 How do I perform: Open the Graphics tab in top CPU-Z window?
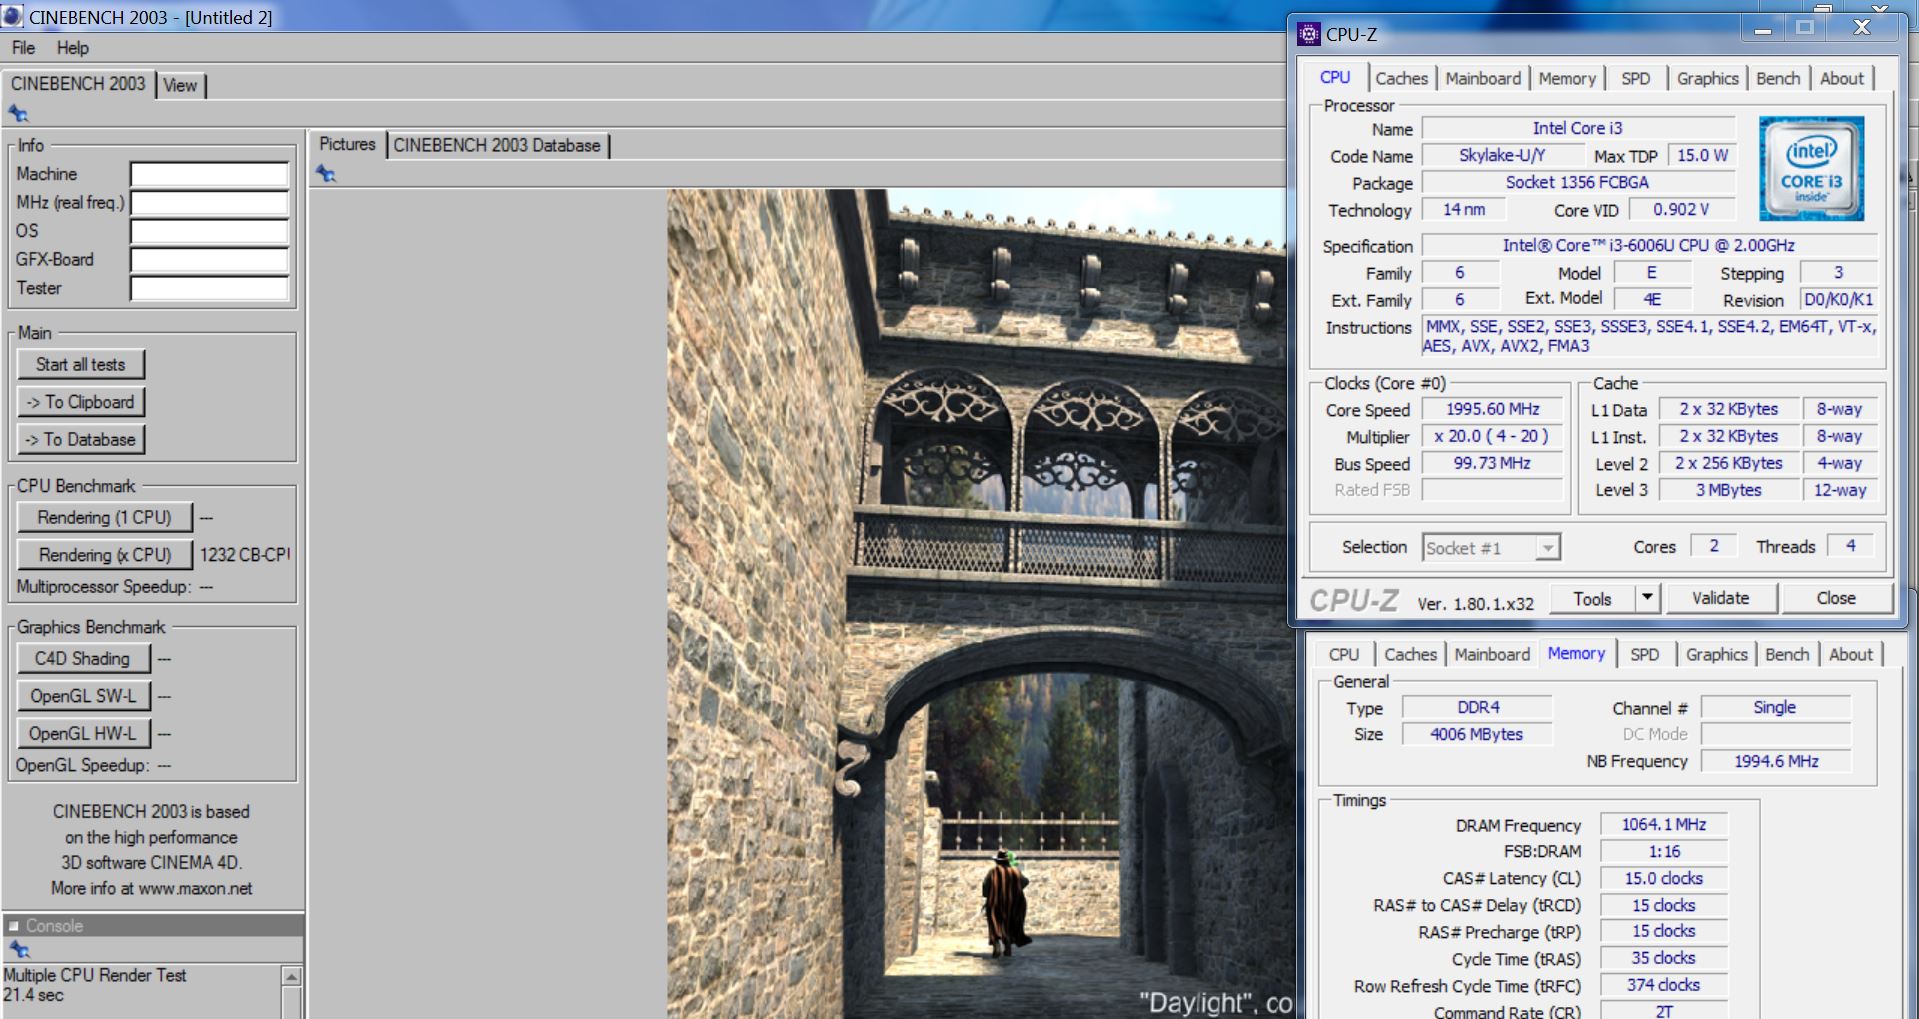pyautogui.click(x=1708, y=78)
